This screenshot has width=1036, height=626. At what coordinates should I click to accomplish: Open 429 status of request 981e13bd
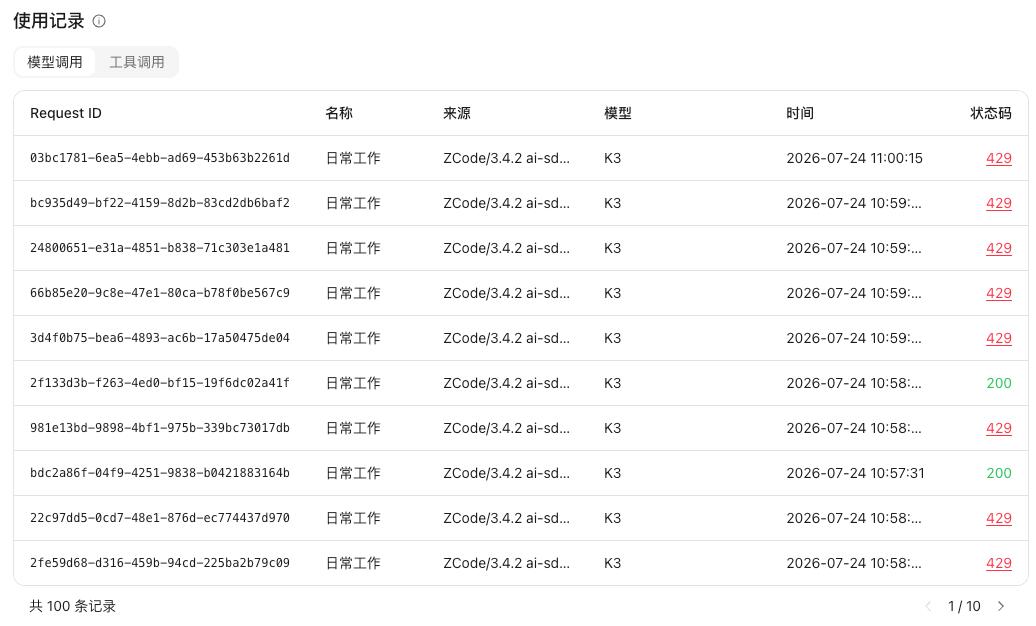[998, 428]
